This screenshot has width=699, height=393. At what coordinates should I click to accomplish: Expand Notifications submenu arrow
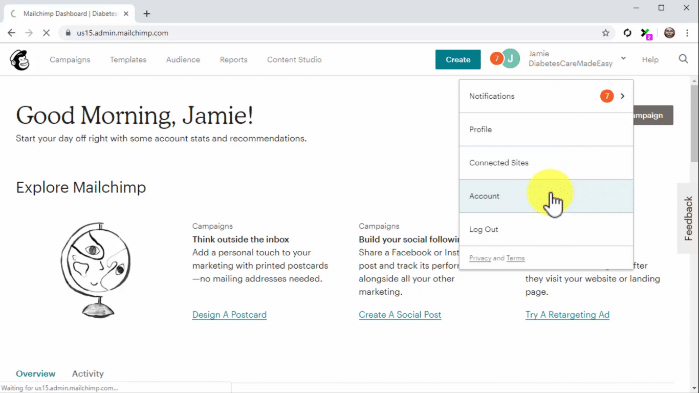622,96
